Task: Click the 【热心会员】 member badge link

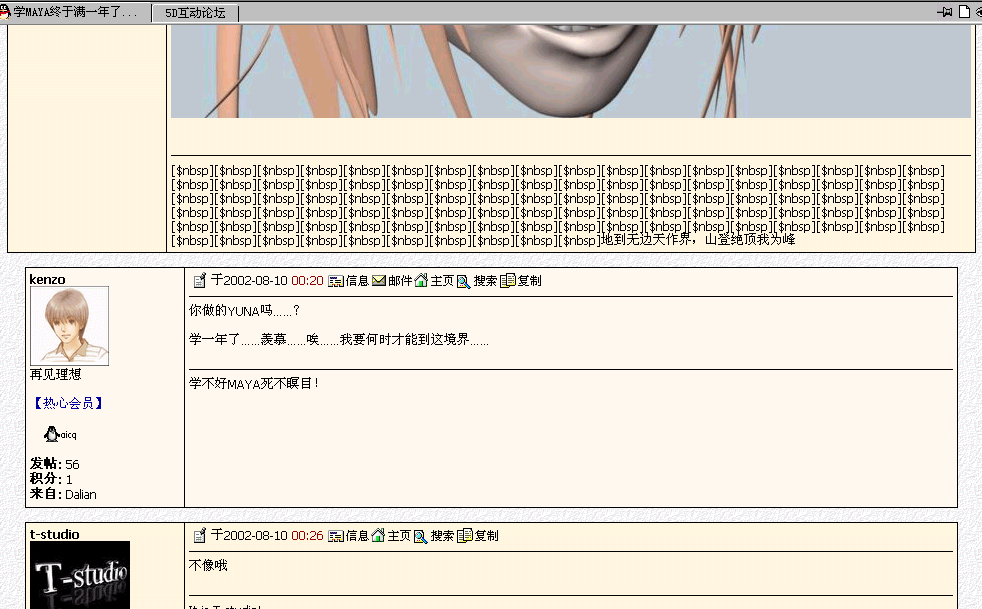Action: (69, 403)
